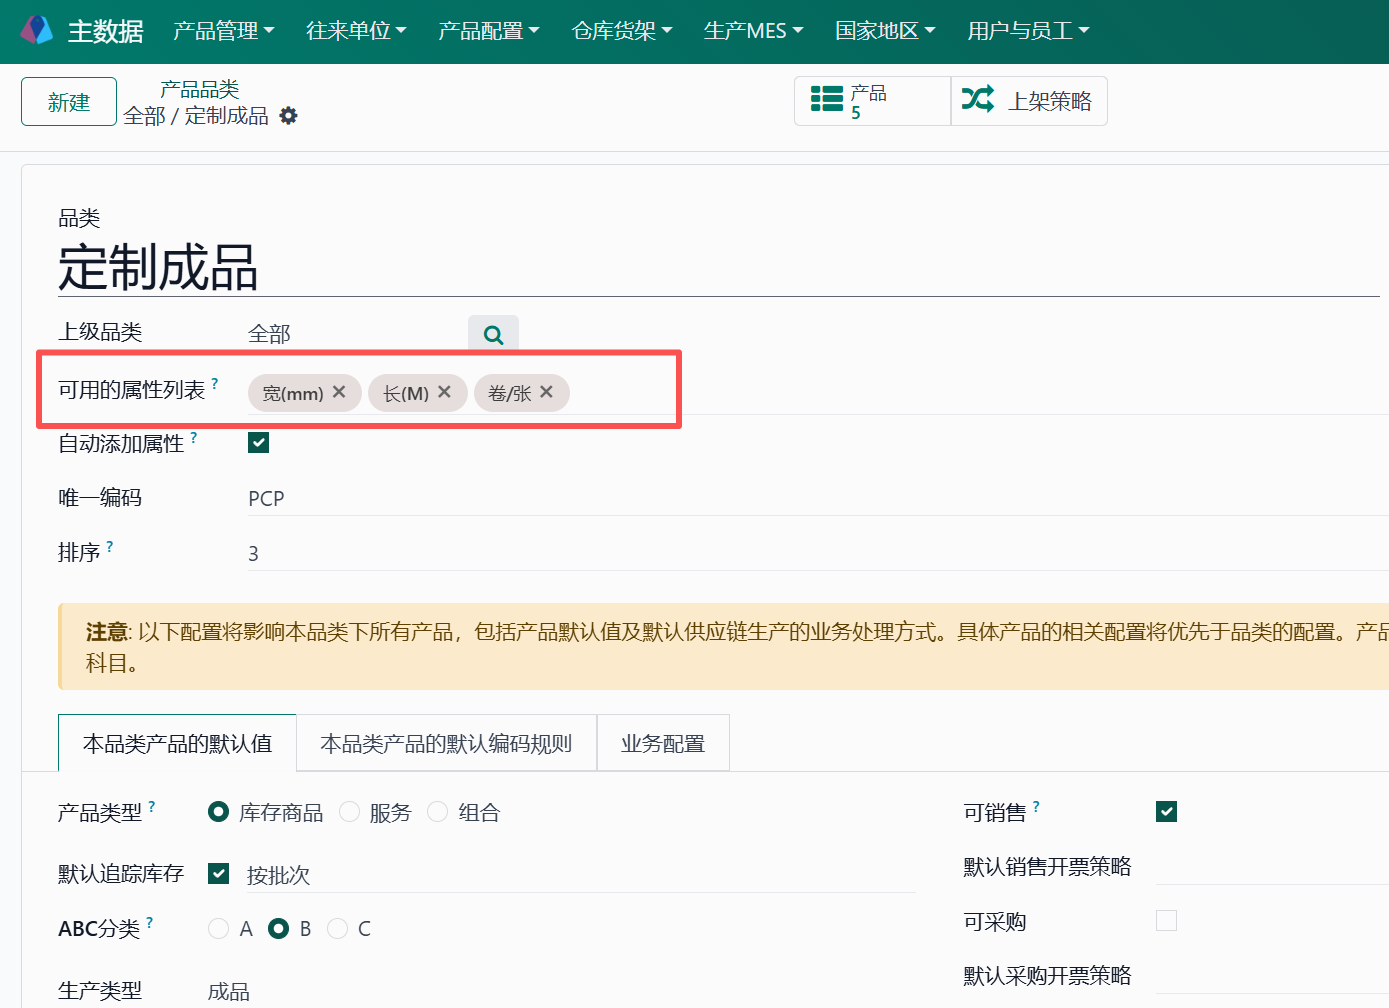The width and height of the screenshot is (1389, 1008).
Task: Click the shuffle icon on 上架策略 button
Action: click(977, 99)
